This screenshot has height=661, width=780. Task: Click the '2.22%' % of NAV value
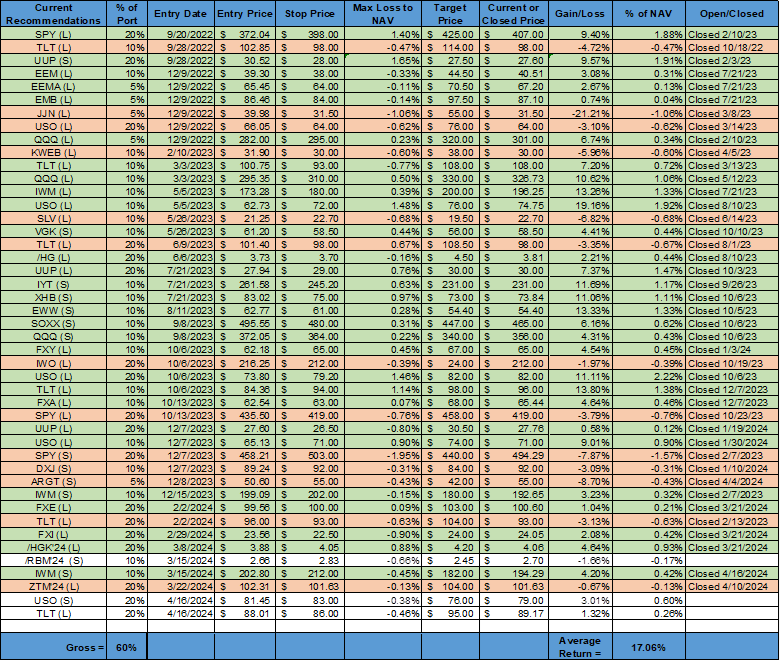coord(649,377)
